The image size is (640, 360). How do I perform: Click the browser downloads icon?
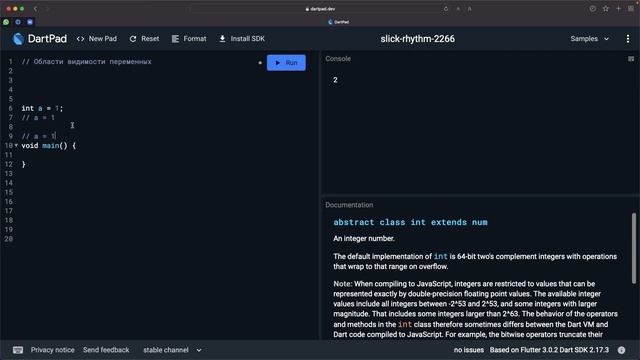point(593,9)
